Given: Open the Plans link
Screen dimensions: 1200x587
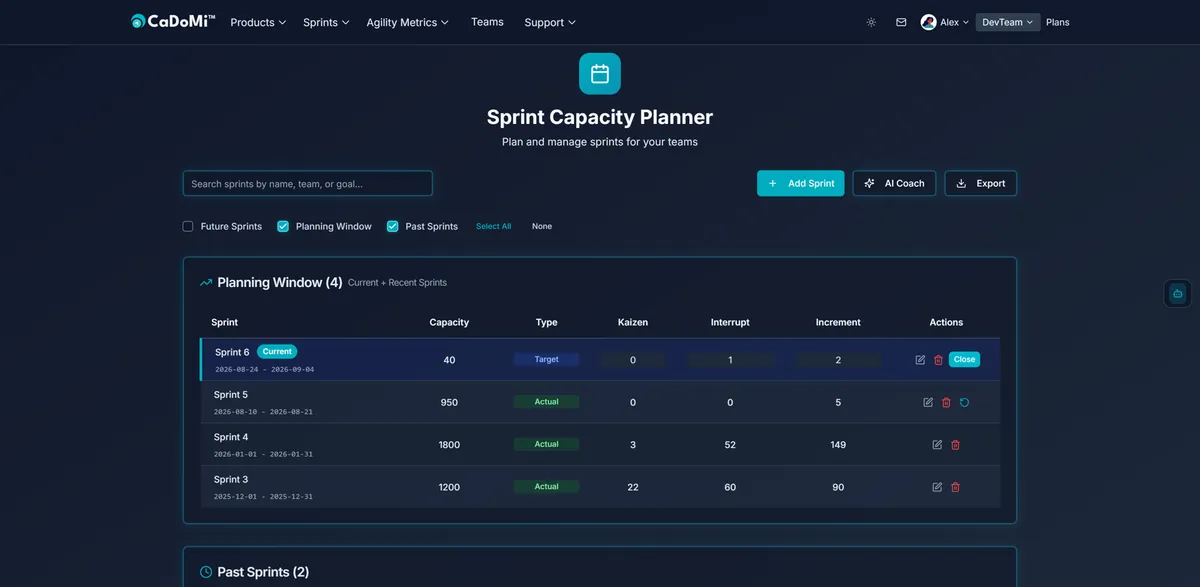Looking at the screenshot, I should tap(1057, 22).
